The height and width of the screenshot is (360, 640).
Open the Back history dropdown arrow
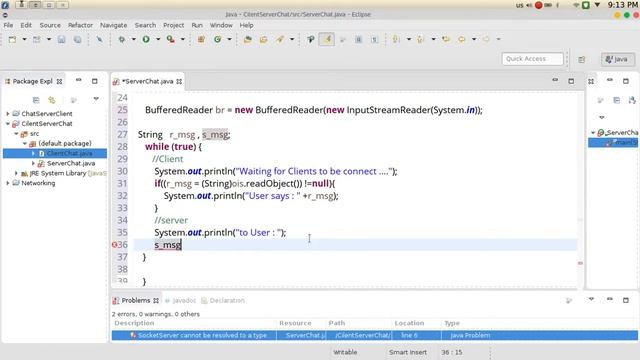click(474, 40)
